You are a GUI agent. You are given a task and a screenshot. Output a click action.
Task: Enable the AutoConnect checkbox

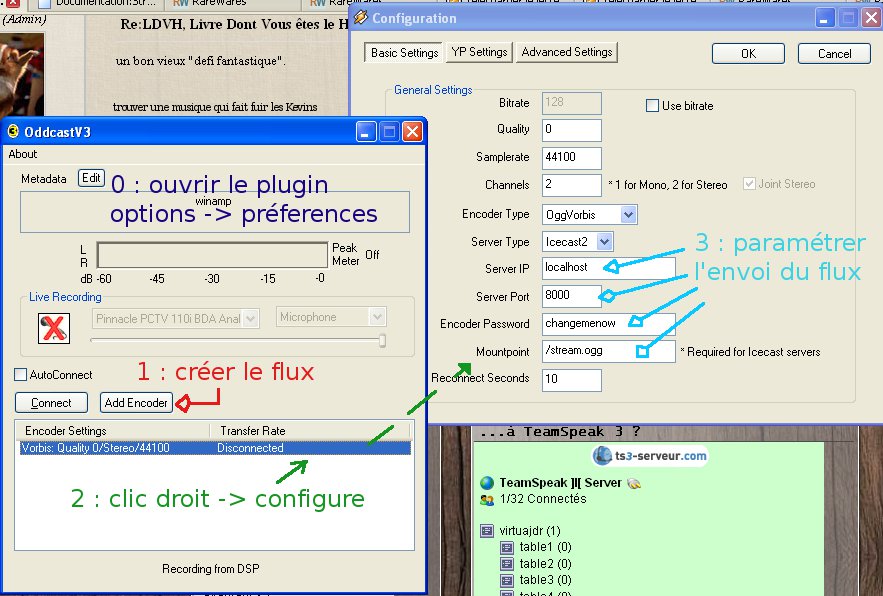[x=21, y=375]
